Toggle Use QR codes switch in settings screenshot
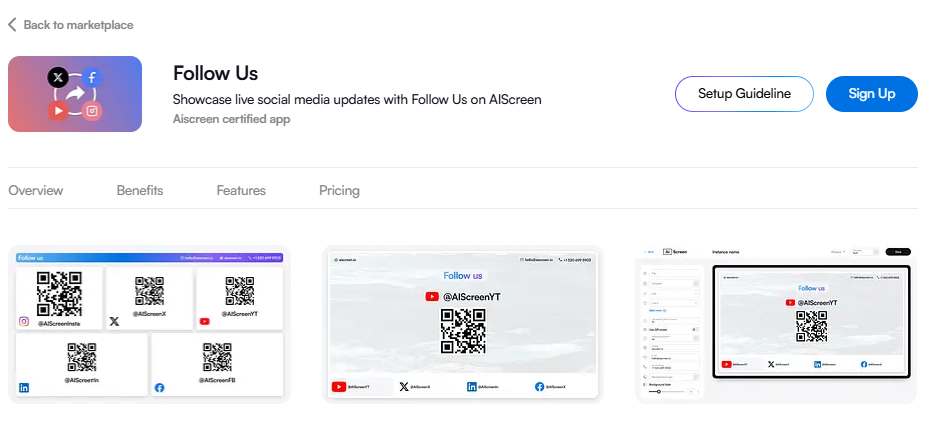 [694, 329]
